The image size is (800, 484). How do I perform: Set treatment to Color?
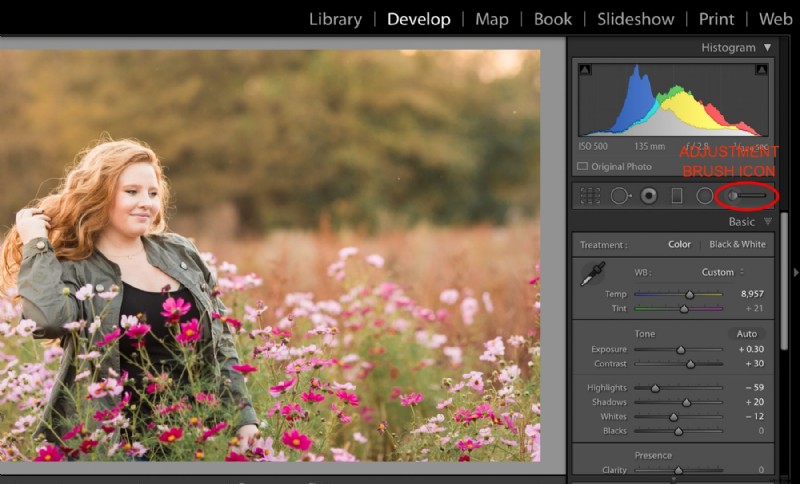click(x=680, y=244)
